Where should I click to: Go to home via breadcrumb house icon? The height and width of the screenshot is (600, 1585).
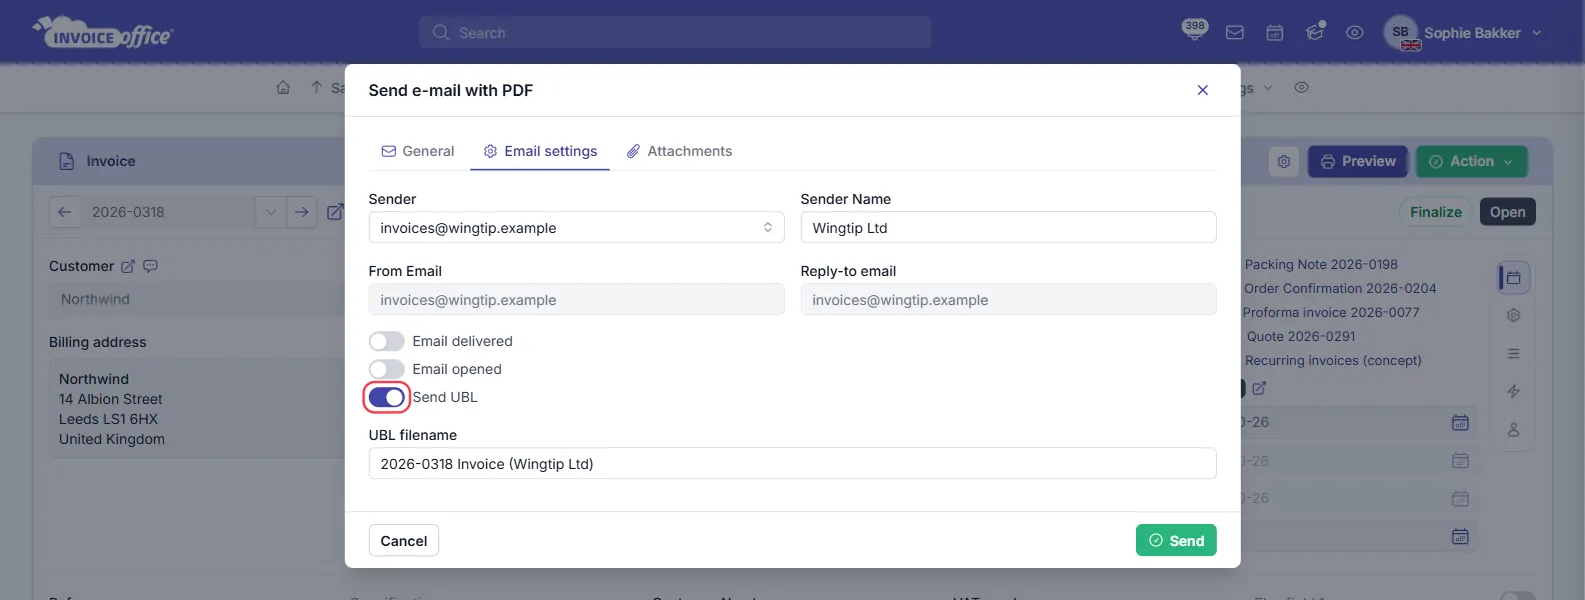click(283, 88)
